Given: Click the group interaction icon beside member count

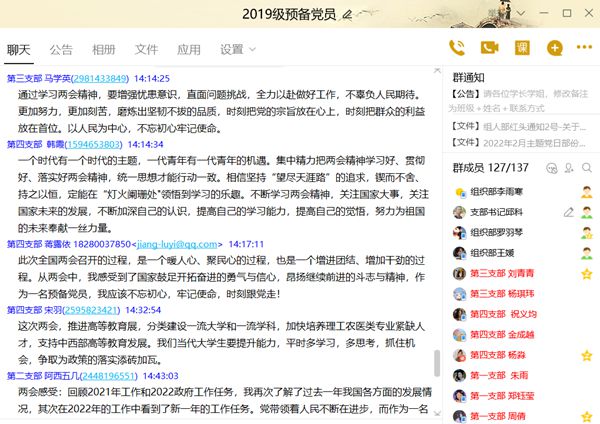Looking at the screenshot, I should coord(551,168).
